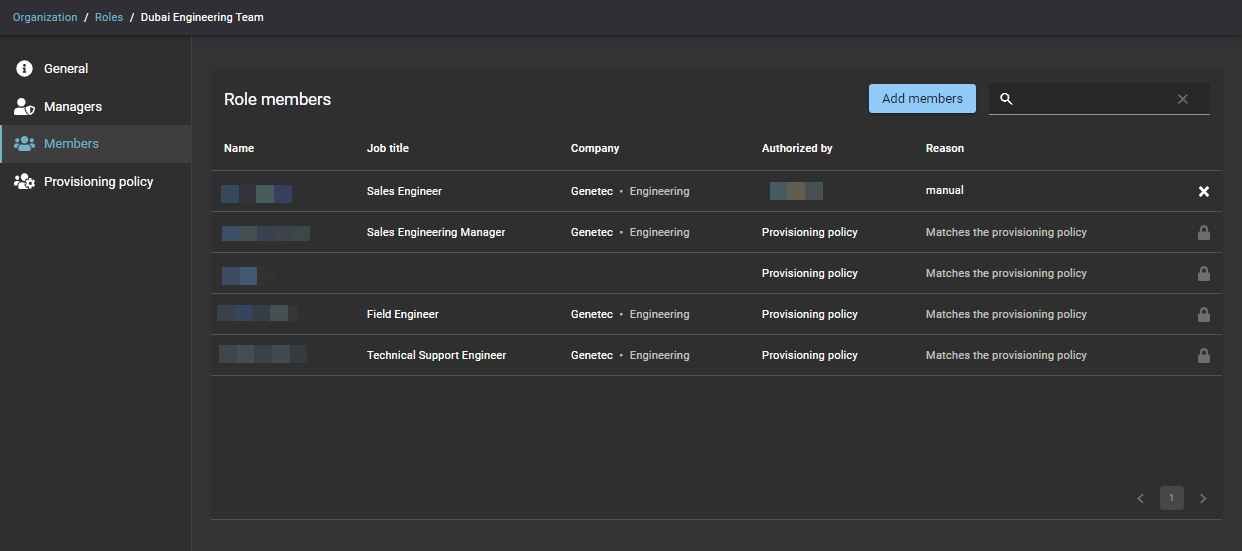Click the search magnifier icon
Viewport: 1242px width, 551px height.
pyautogui.click(x=1007, y=99)
